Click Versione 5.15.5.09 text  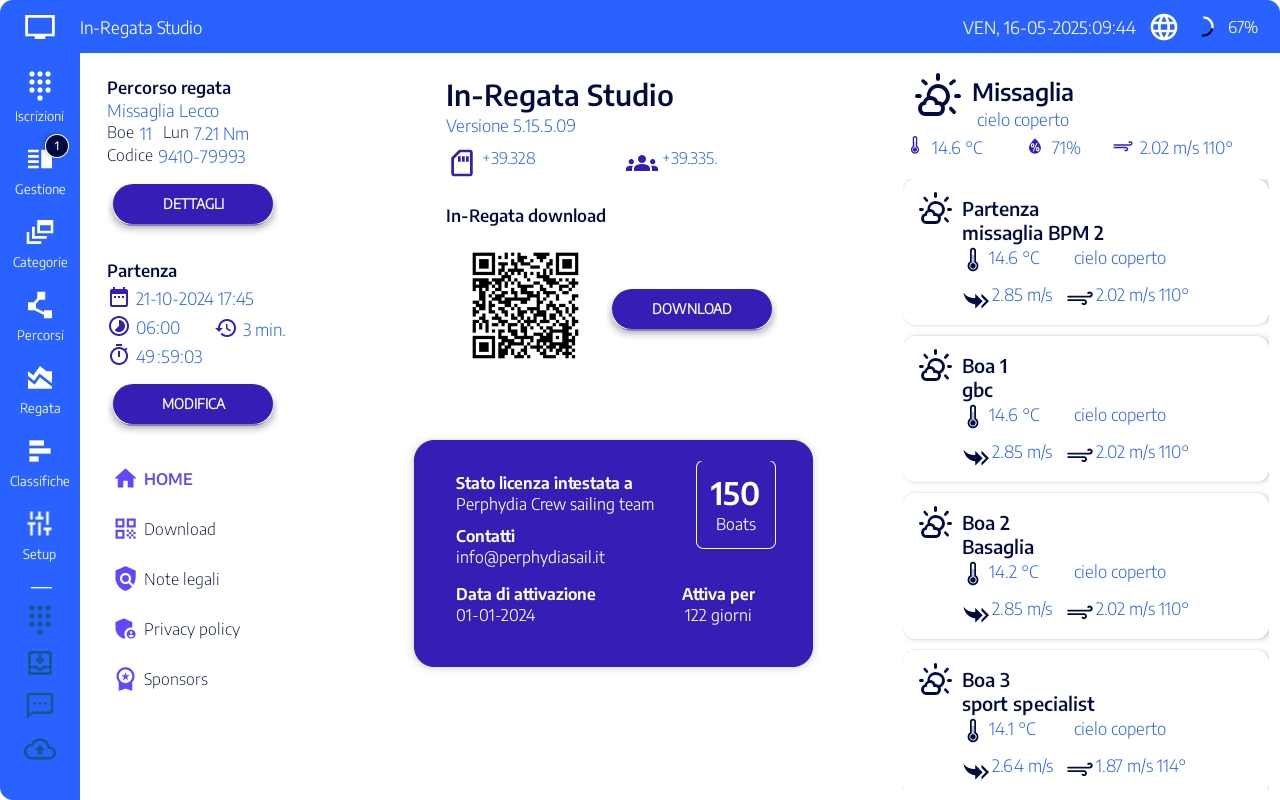coord(511,126)
